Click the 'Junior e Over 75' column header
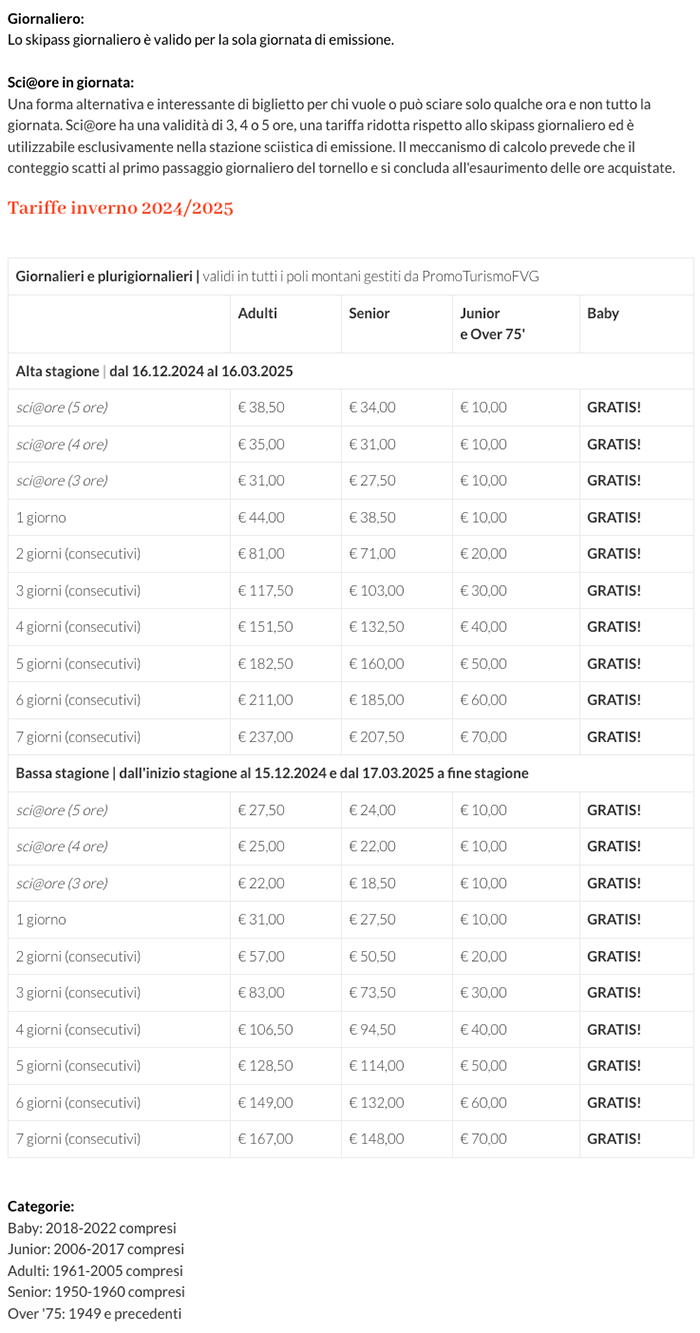 click(x=492, y=323)
